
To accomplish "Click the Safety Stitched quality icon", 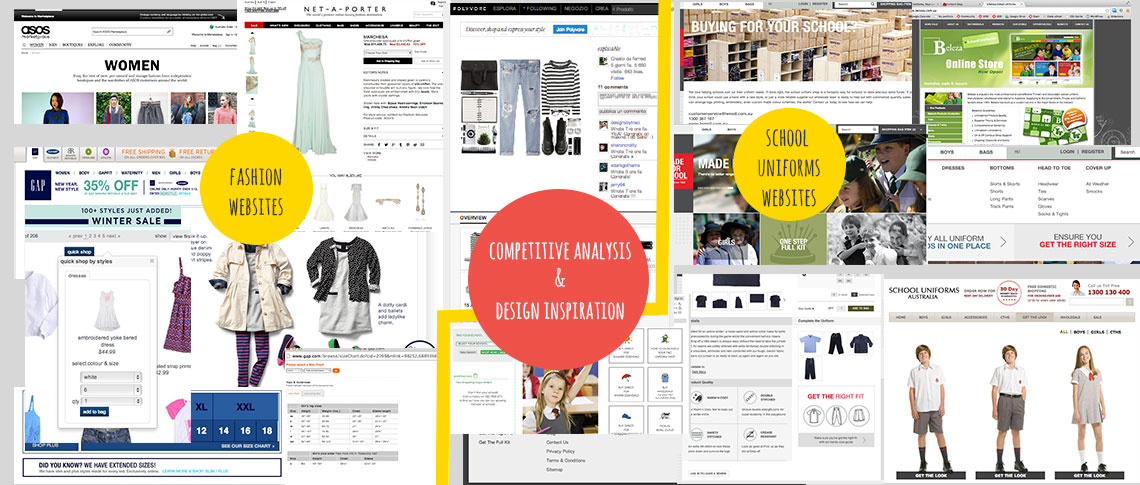I will (x=697, y=433).
